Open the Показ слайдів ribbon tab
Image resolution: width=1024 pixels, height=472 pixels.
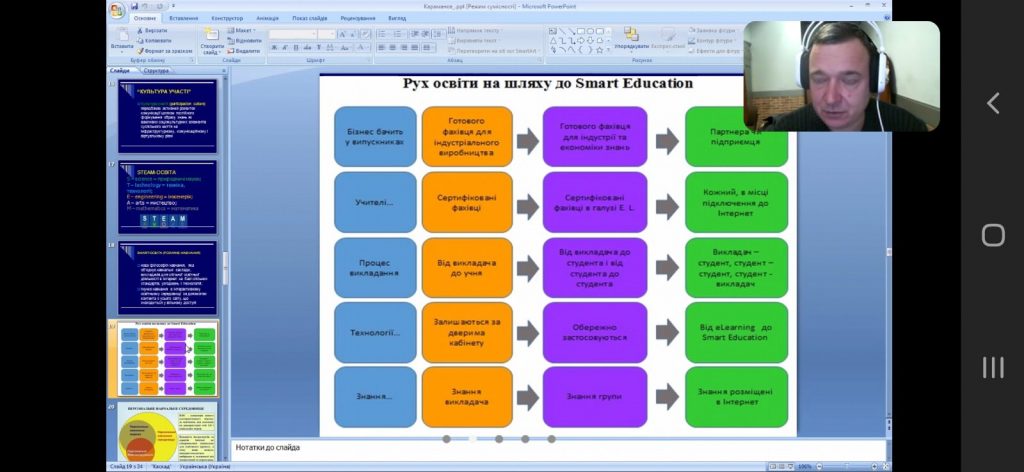(309, 18)
